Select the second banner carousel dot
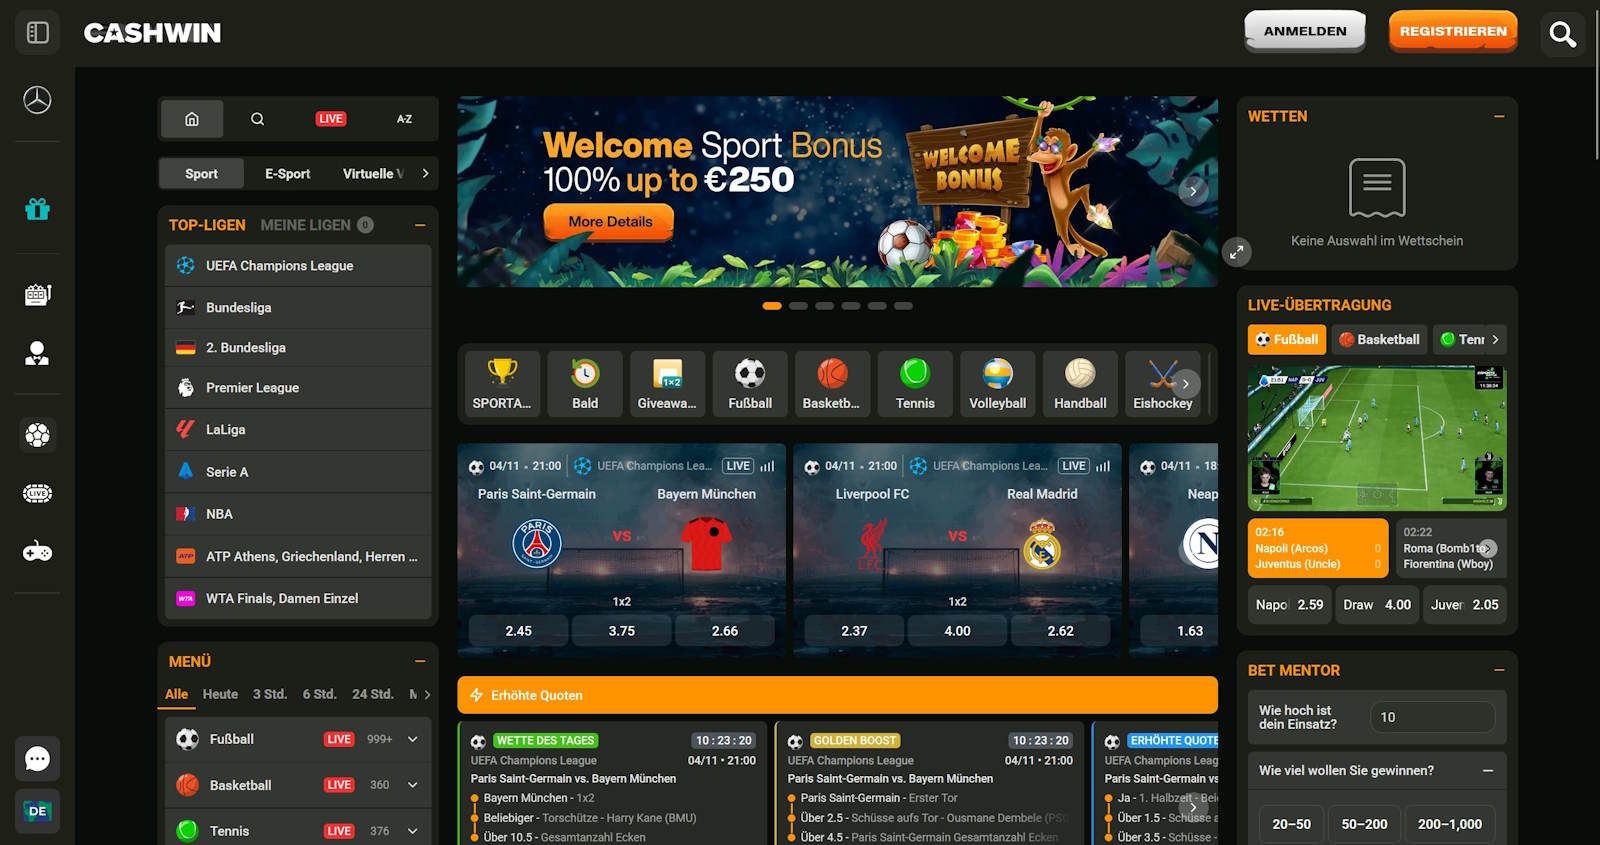 [798, 306]
